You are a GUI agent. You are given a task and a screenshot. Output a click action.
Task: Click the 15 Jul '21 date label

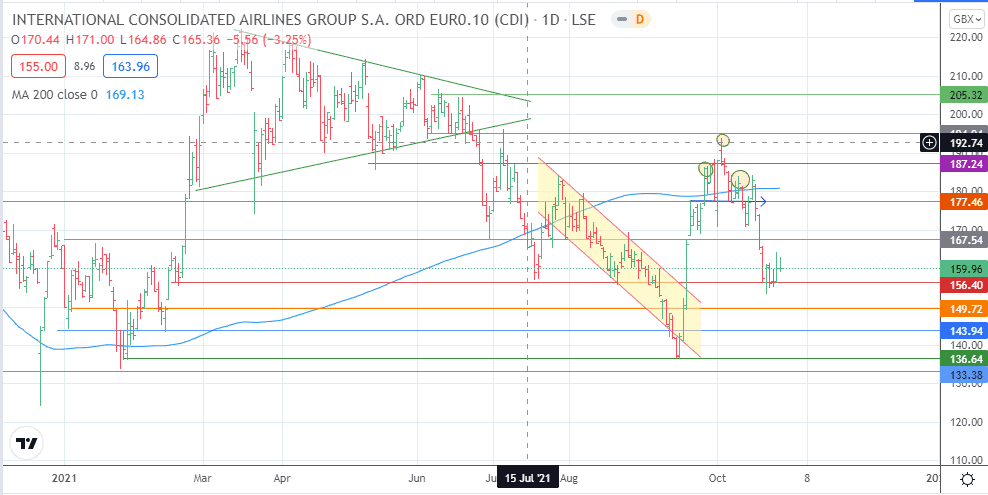pyautogui.click(x=527, y=478)
